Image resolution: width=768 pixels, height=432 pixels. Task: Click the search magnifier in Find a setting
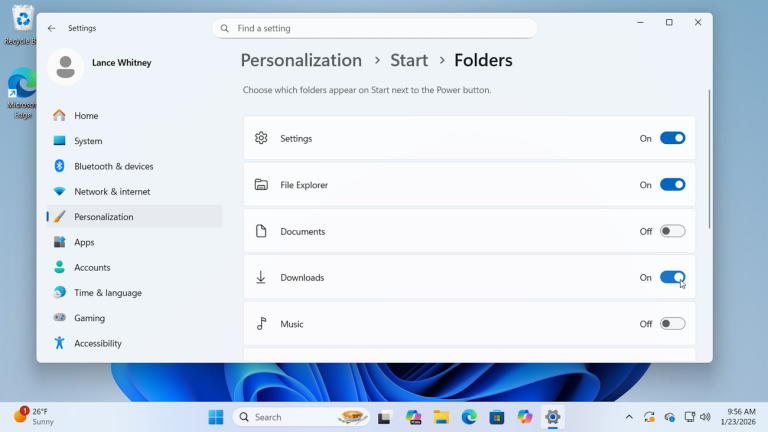tap(225, 29)
